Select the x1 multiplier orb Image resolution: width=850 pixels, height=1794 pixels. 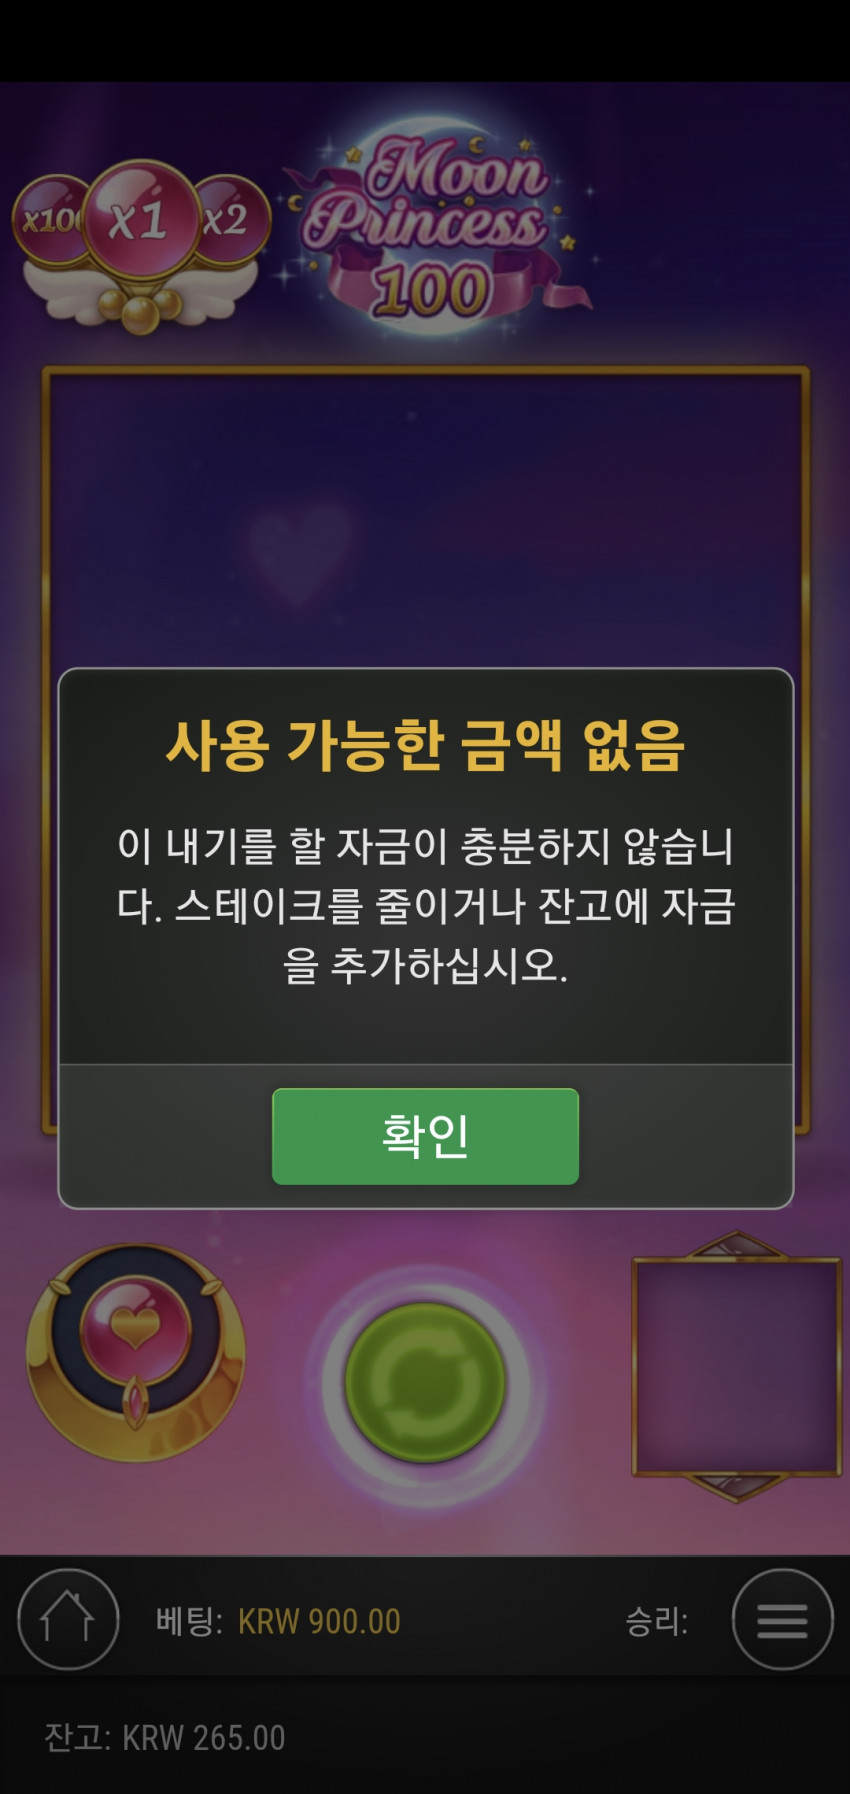coord(140,219)
